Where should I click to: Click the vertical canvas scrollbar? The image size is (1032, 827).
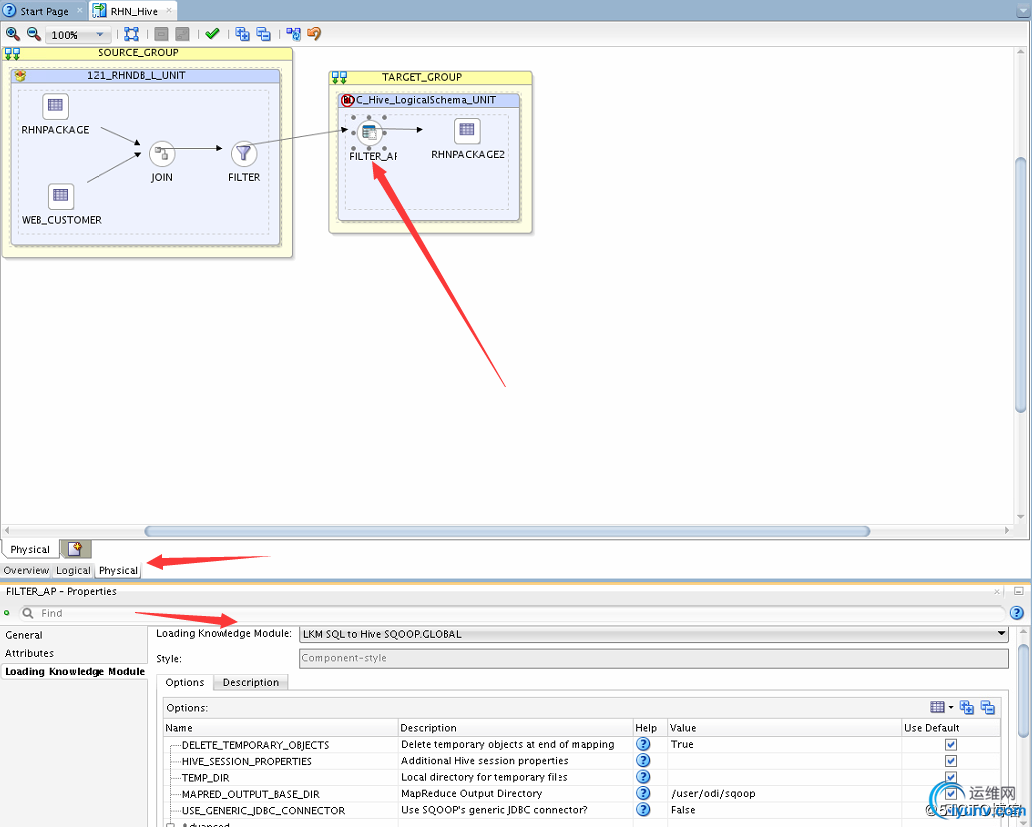coord(1021,284)
